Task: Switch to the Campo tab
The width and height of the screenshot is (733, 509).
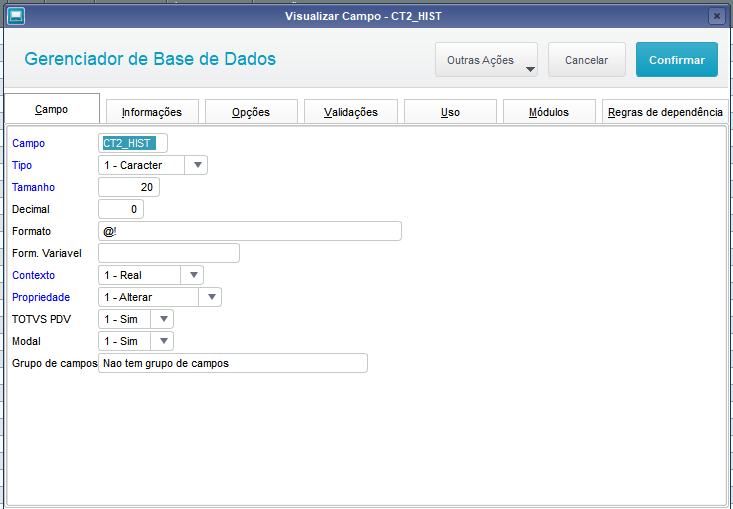Action: click(52, 109)
